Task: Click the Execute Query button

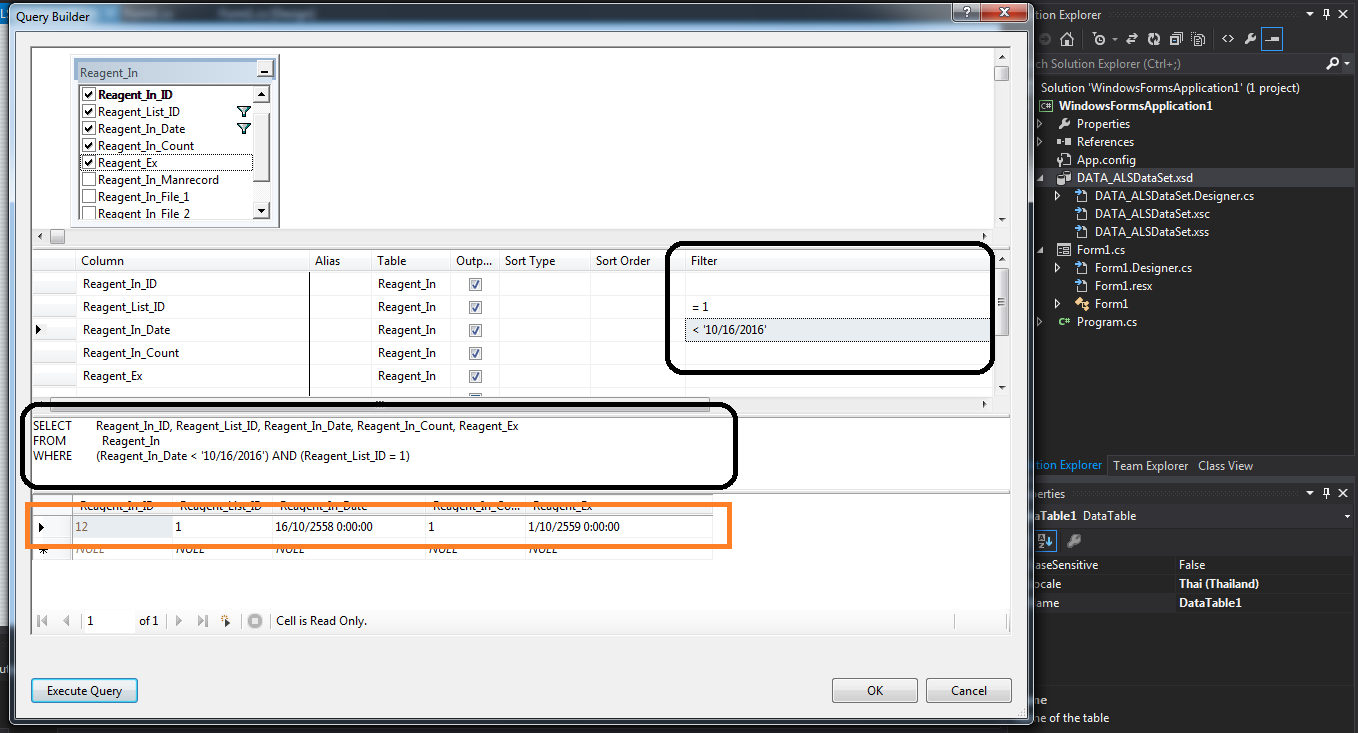Action: click(x=84, y=690)
